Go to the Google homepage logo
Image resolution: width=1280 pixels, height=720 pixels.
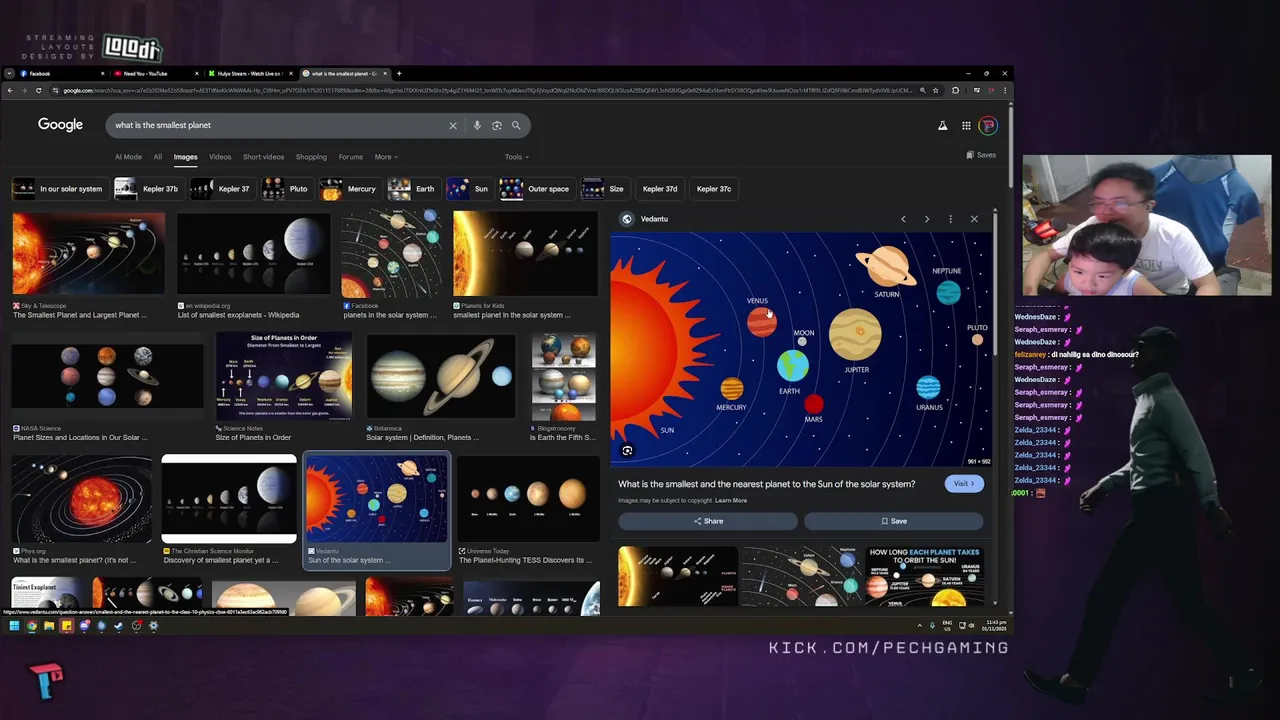pyautogui.click(x=60, y=125)
